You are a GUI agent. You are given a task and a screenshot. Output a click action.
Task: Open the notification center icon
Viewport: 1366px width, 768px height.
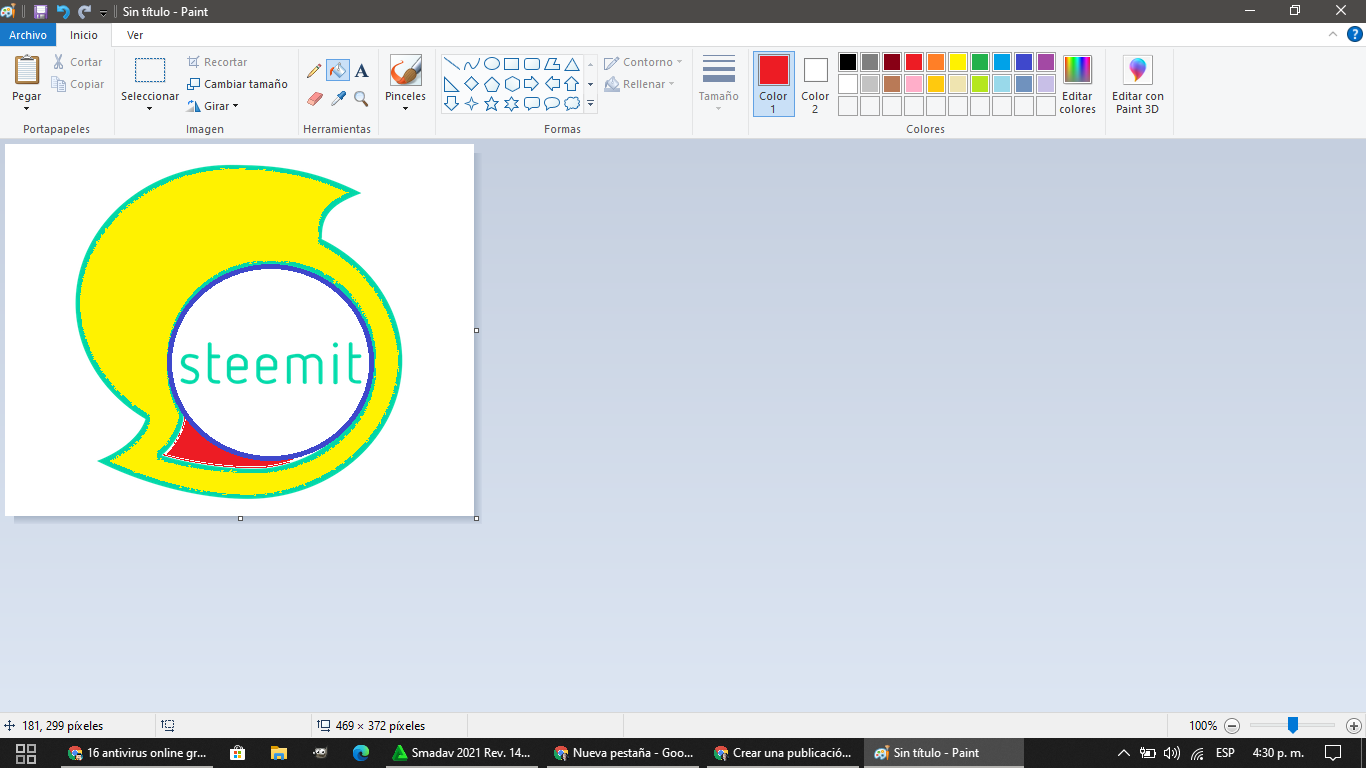[1333, 753]
